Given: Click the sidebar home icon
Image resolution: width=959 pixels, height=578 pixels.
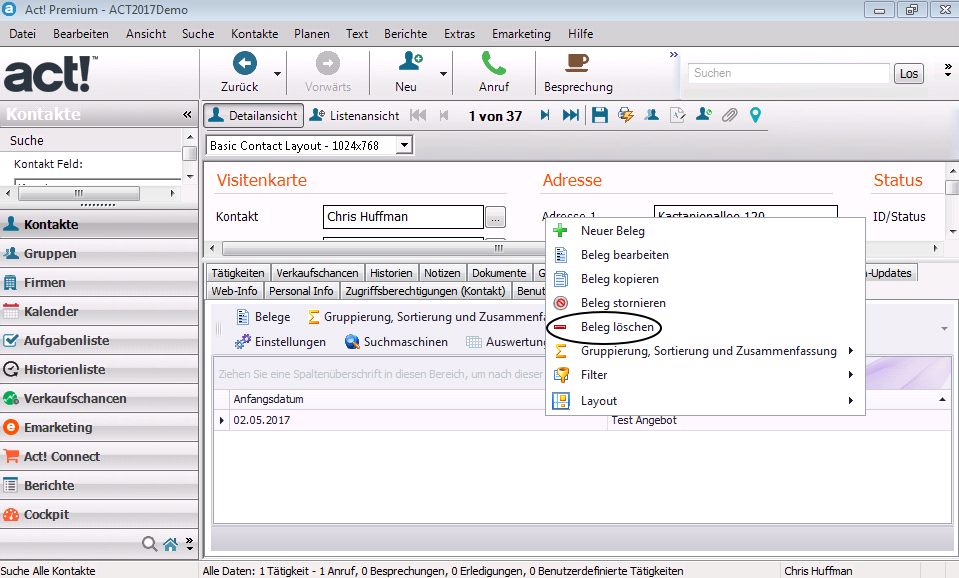Looking at the screenshot, I should (171, 544).
